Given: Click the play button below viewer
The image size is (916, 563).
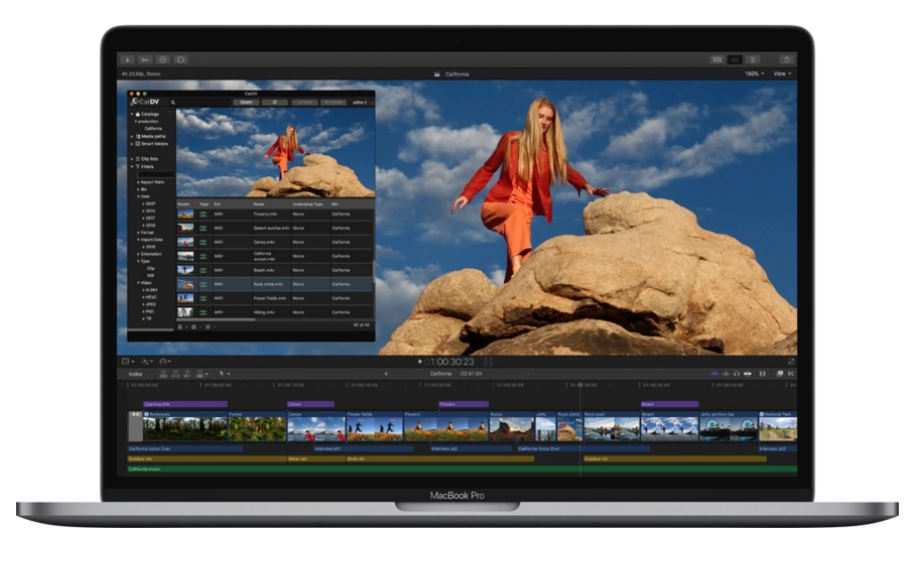Looking at the screenshot, I should (x=420, y=361).
